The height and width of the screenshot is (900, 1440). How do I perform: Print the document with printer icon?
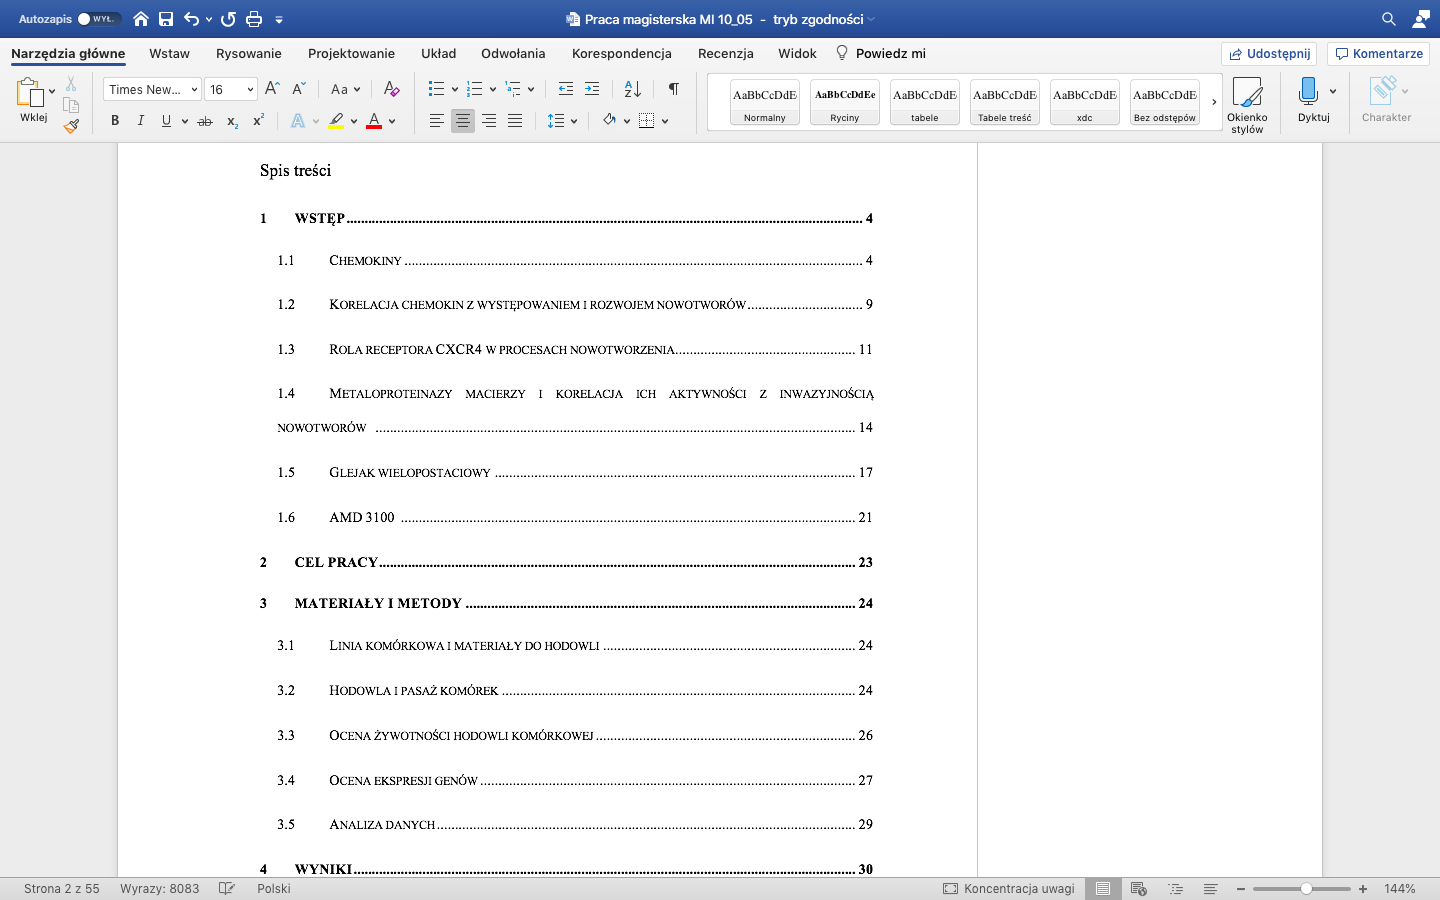[x=254, y=19]
